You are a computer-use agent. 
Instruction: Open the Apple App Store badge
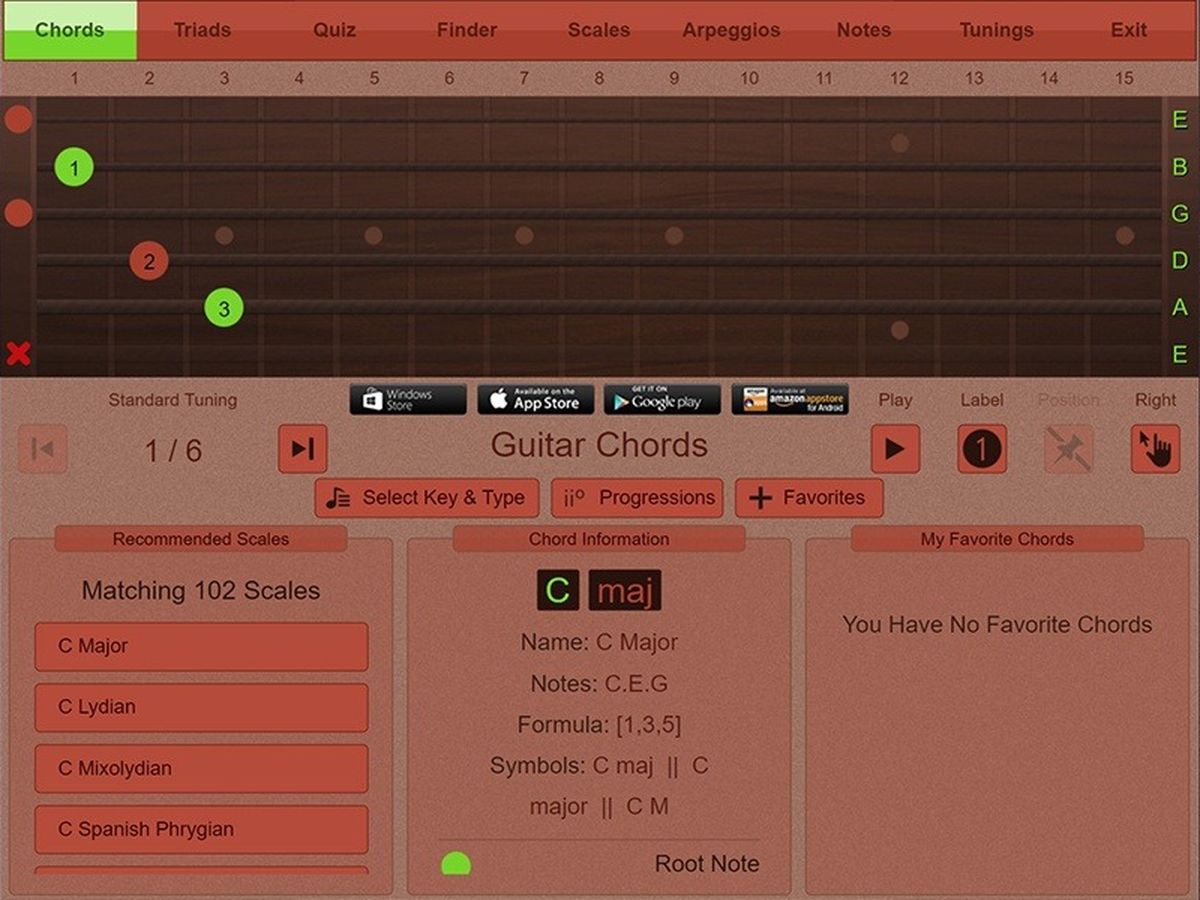(x=535, y=400)
